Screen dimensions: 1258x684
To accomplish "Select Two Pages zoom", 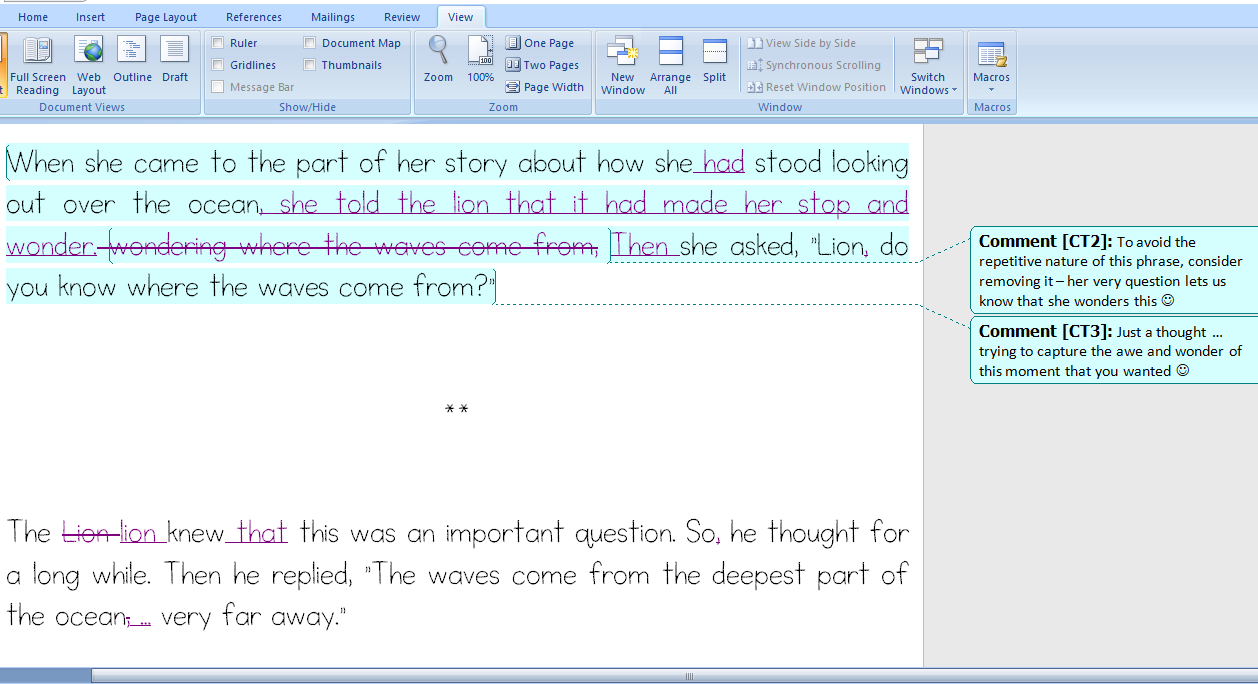I will pyautogui.click(x=542, y=65).
